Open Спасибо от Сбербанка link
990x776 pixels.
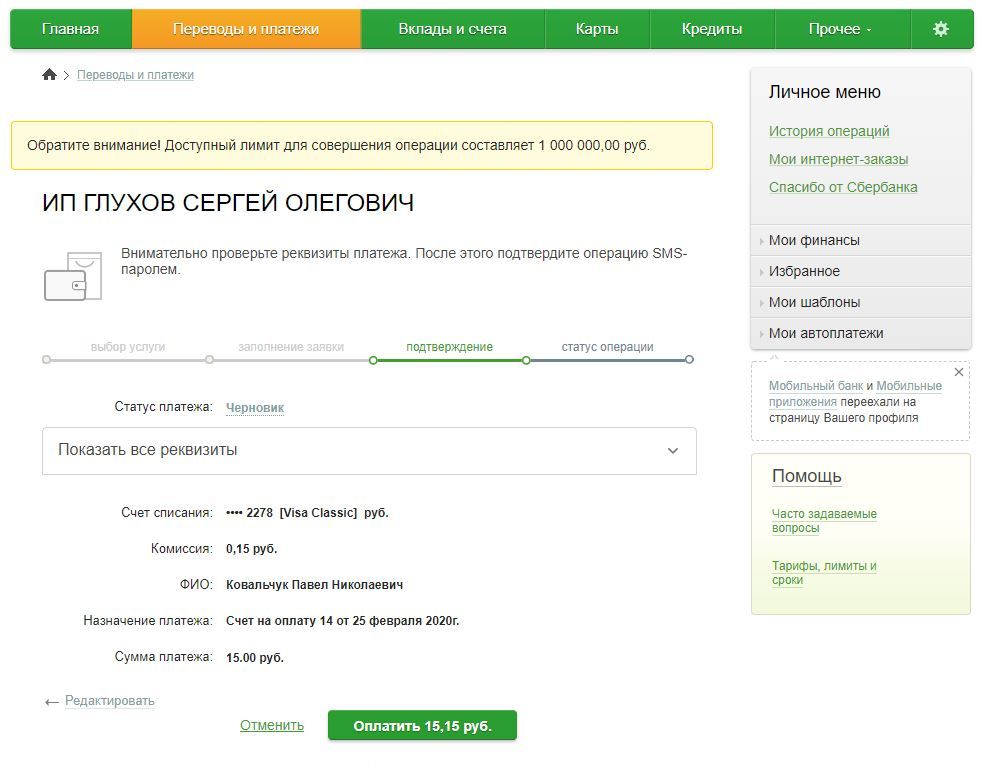843,187
